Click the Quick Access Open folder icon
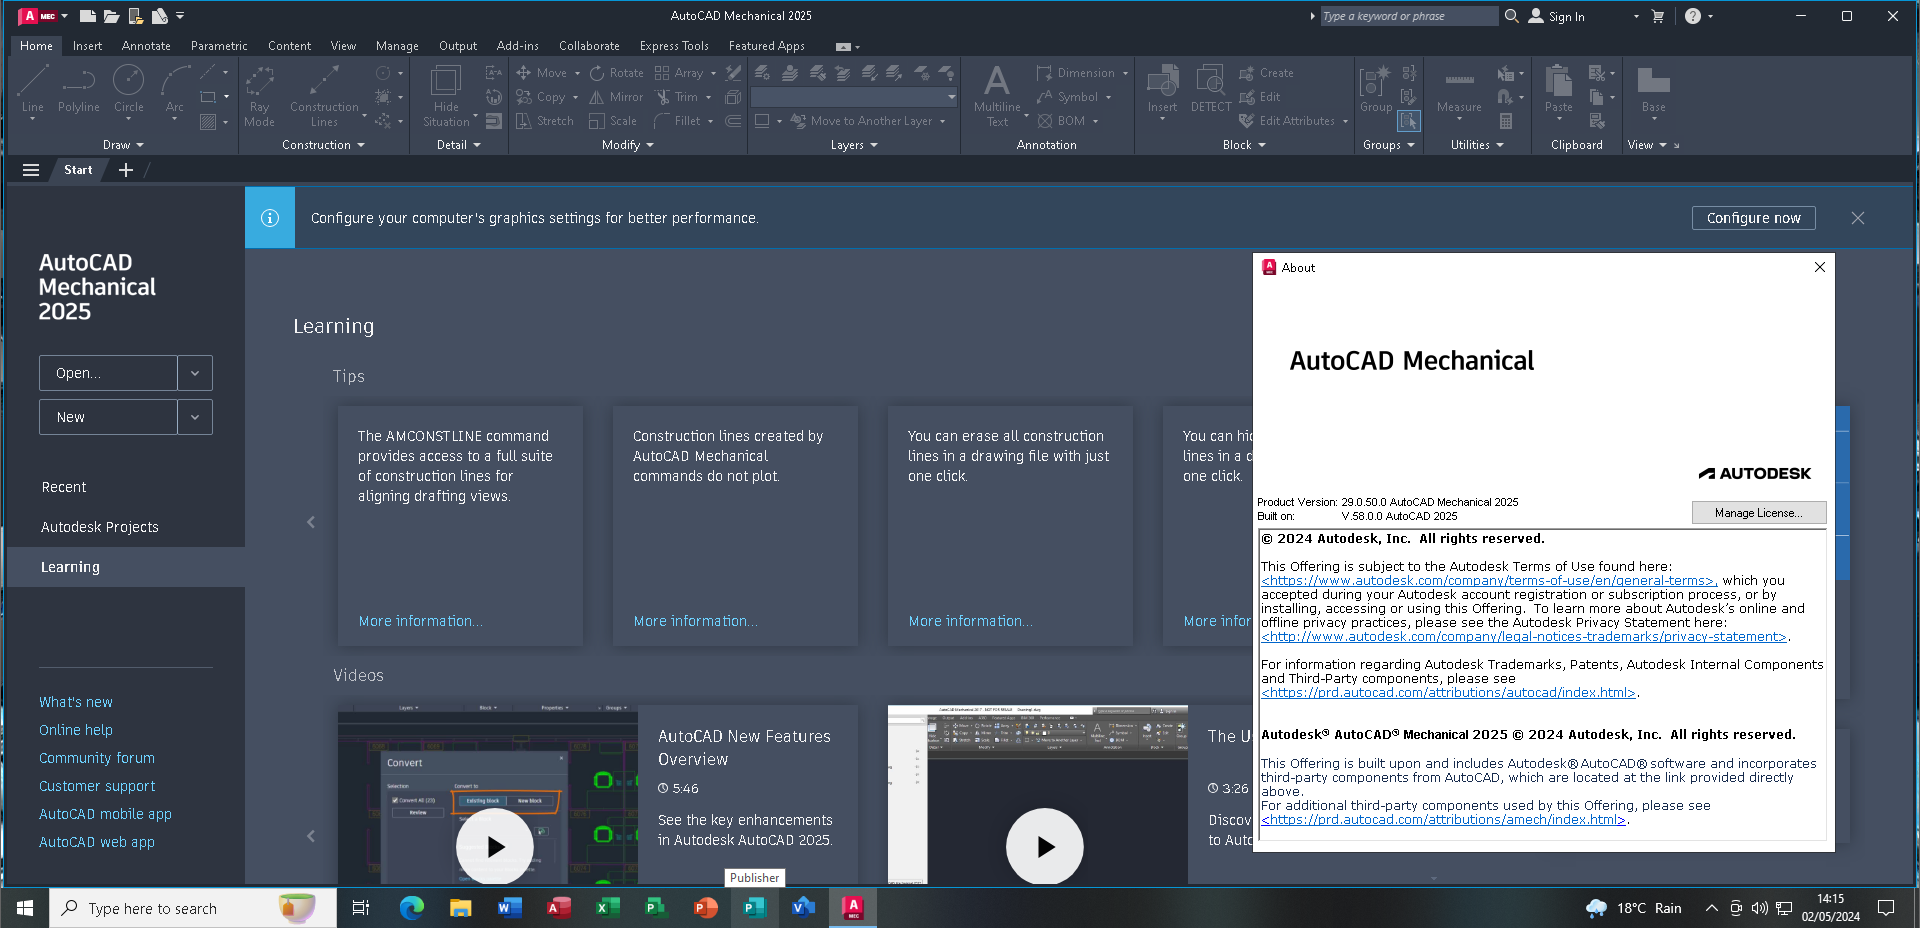Screen dimensions: 1920x928 click(x=111, y=16)
